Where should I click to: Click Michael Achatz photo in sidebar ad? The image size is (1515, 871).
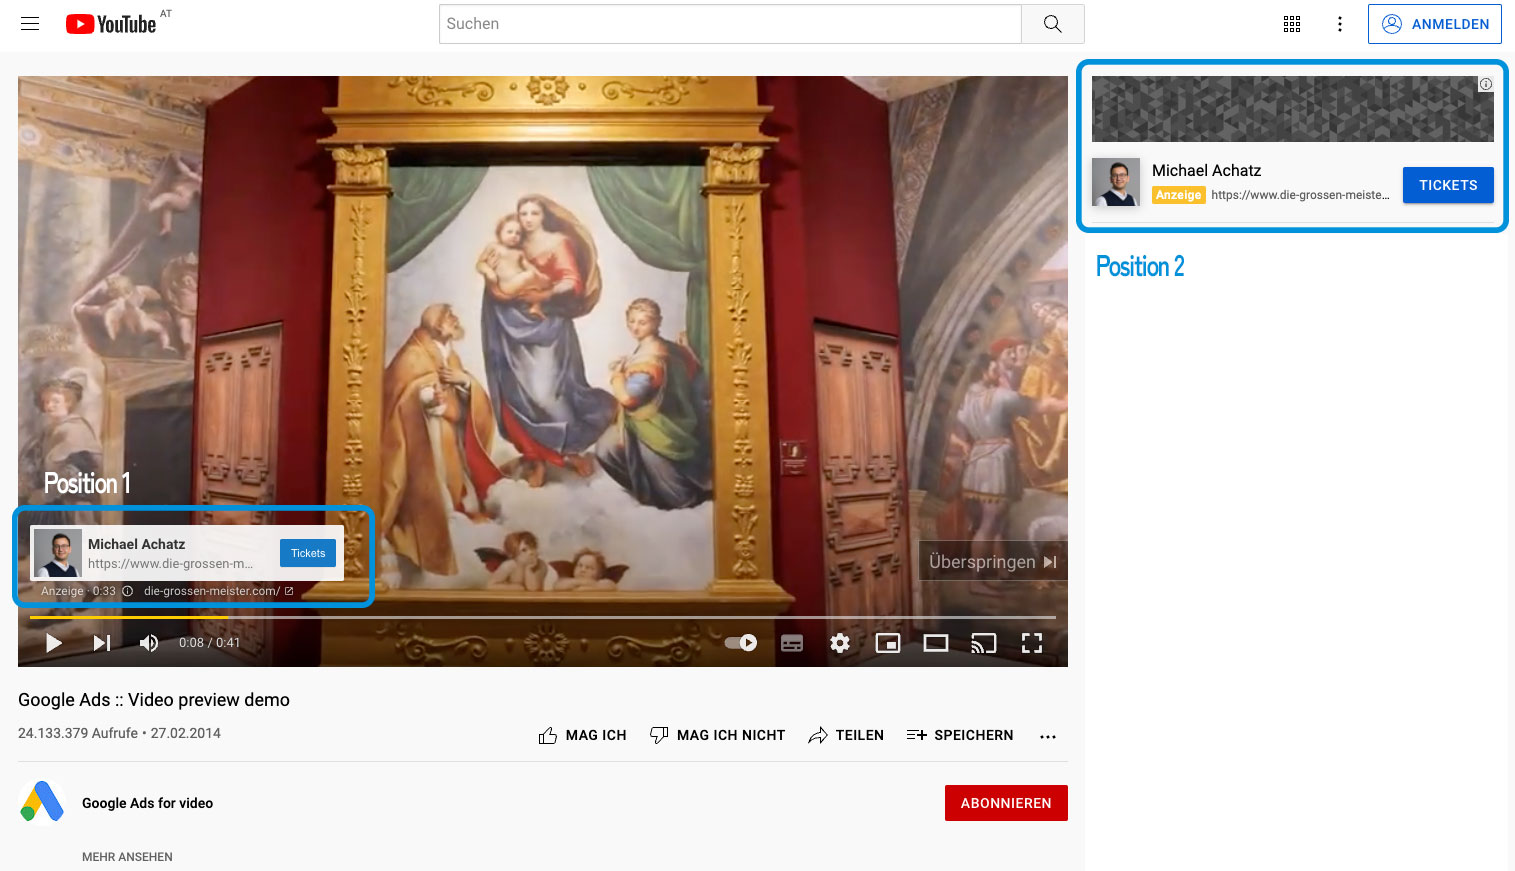pos(1116,182)
